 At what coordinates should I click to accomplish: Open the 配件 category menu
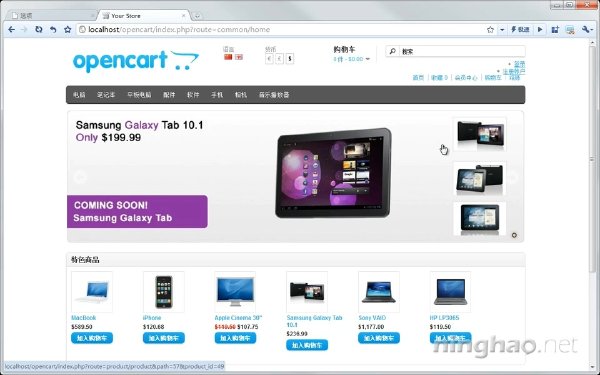[169, 95]
